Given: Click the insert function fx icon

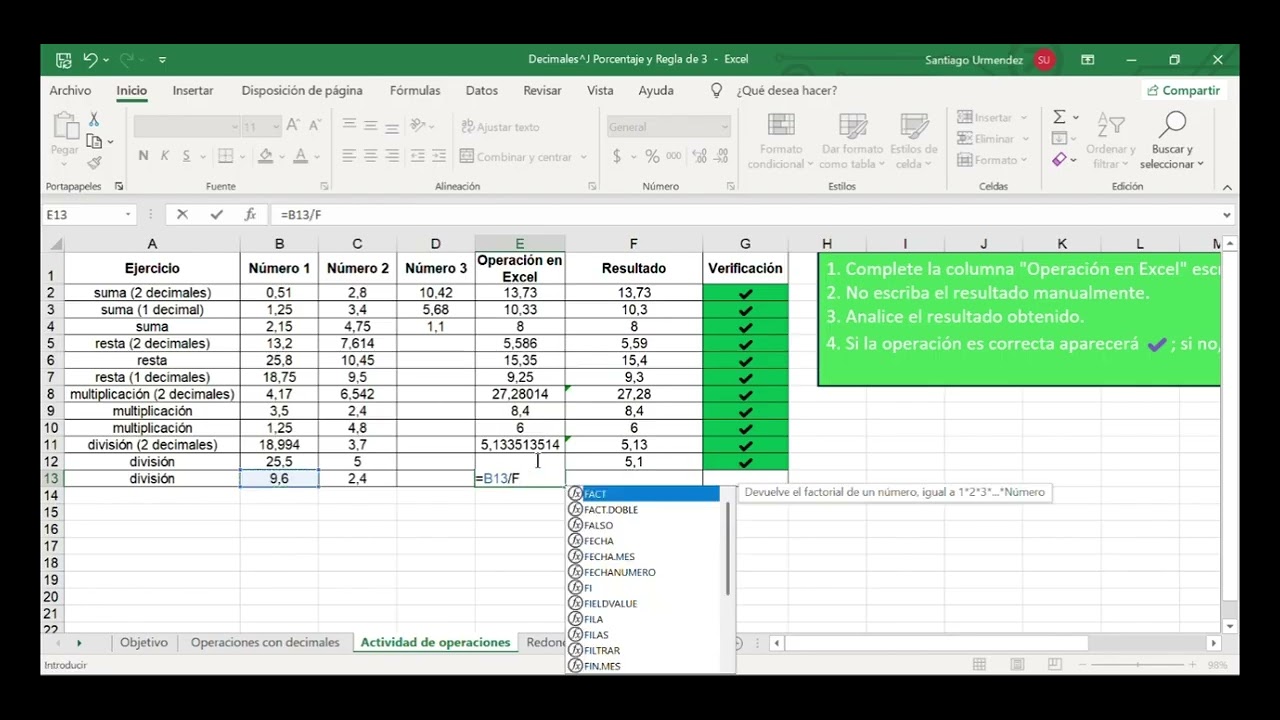Looking at the screenshot, I should [x=251, y=214].
